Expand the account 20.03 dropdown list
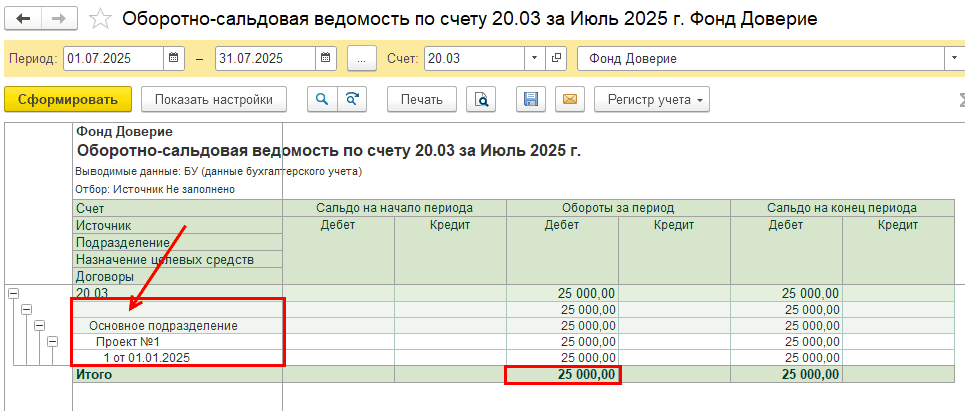 [534, 59]
